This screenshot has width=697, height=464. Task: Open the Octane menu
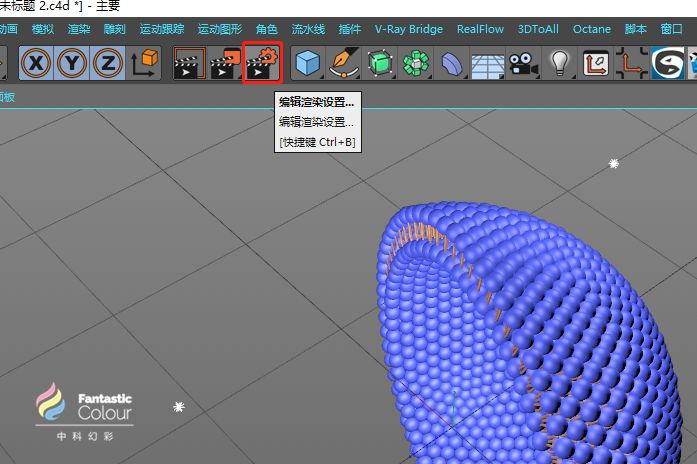click(591, 29)
